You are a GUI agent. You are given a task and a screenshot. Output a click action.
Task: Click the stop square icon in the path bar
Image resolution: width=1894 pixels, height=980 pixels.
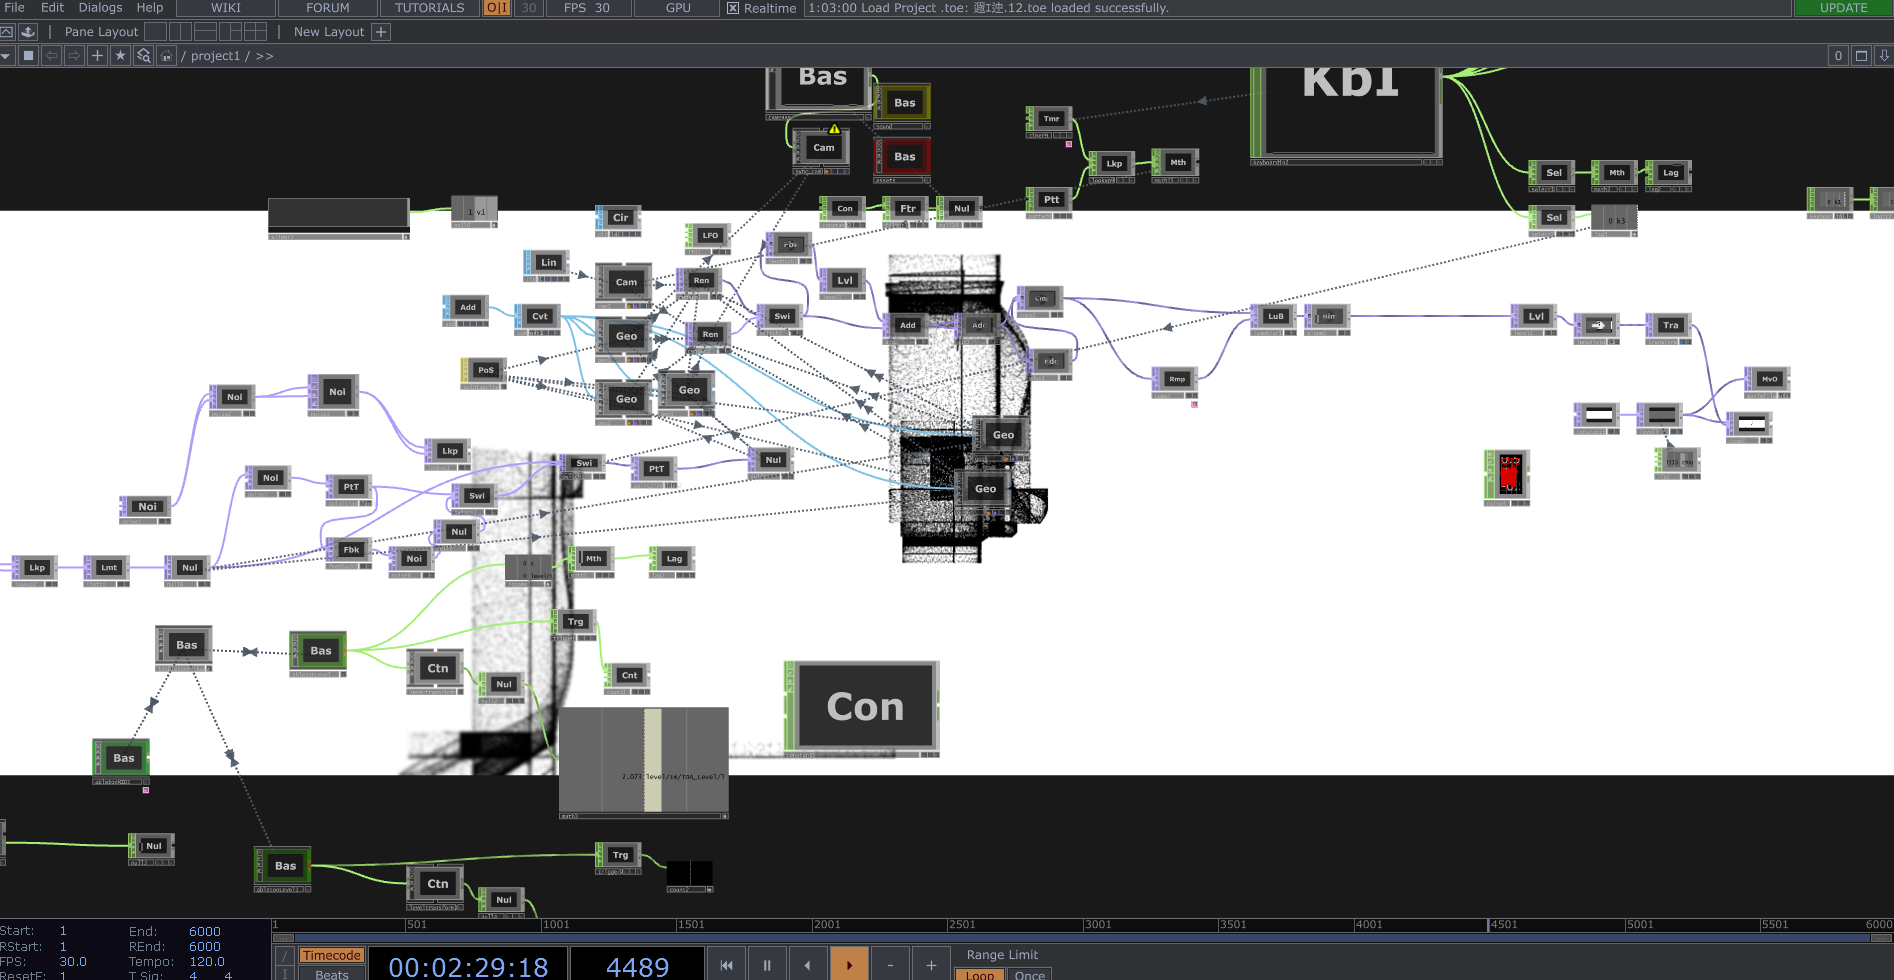[x=28, y=56]
